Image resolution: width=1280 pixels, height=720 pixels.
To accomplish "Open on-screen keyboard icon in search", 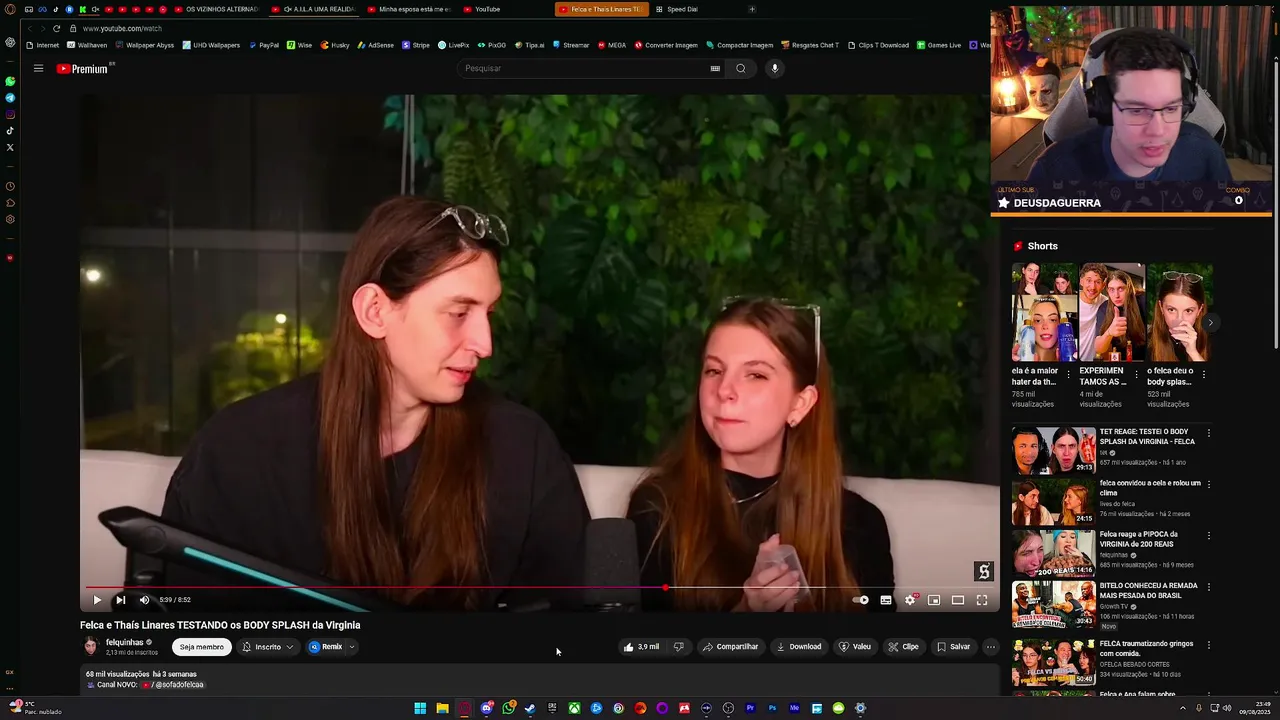I will click(715, 68).
